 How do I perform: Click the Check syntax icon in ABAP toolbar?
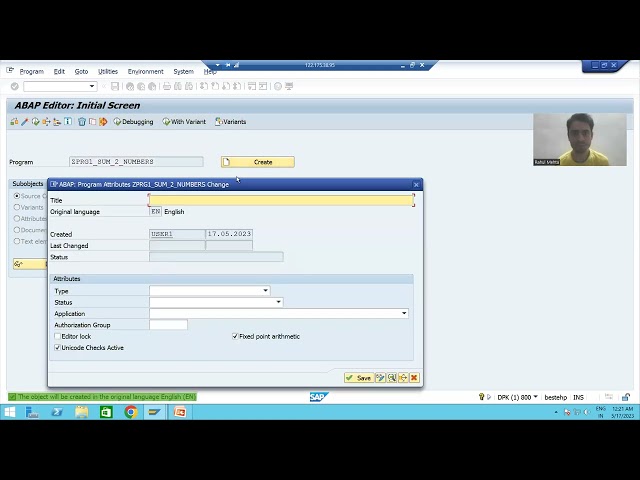point(14,122)
